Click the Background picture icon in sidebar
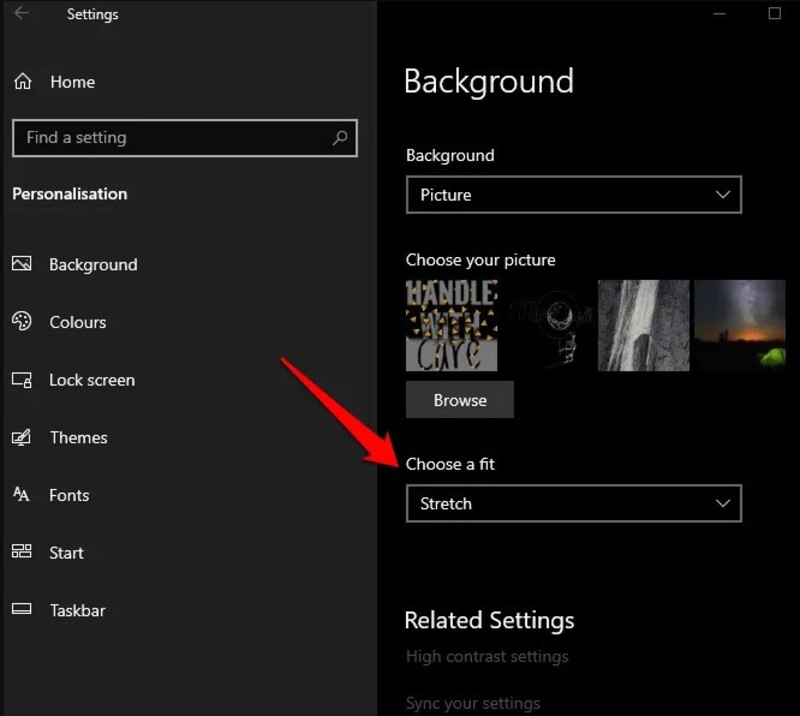800x716 pixels. pyautogui.click(x=21, y=264)
